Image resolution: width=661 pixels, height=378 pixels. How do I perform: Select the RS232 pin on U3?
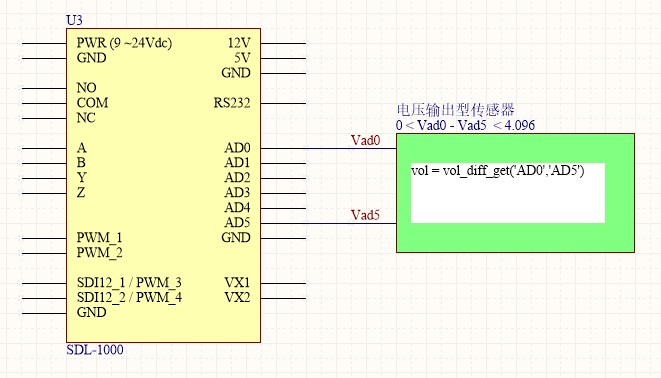232,103
